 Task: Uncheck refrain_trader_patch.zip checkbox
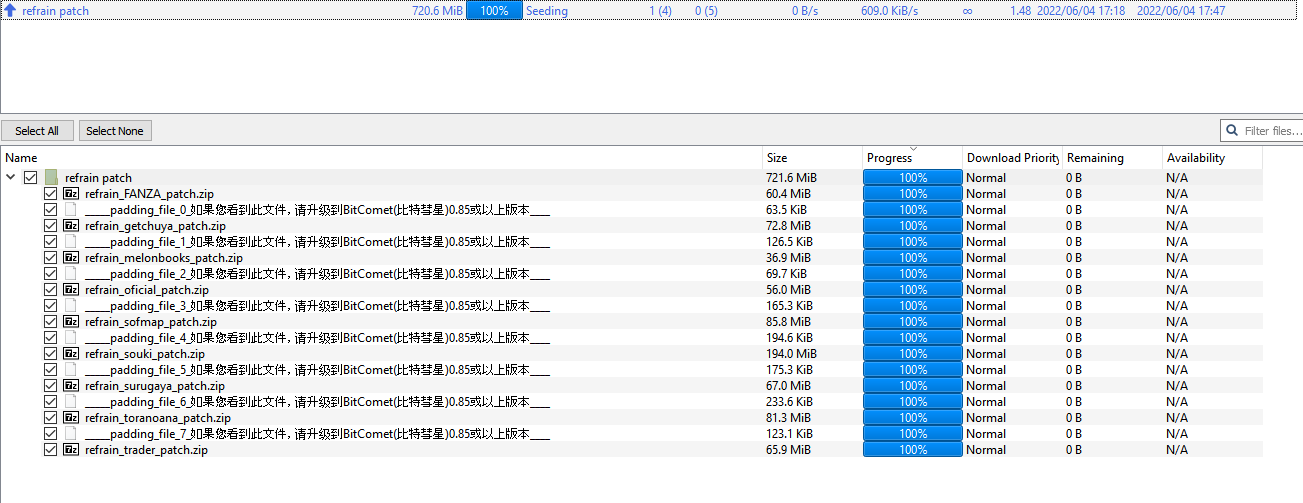click(x=51, y=450)
